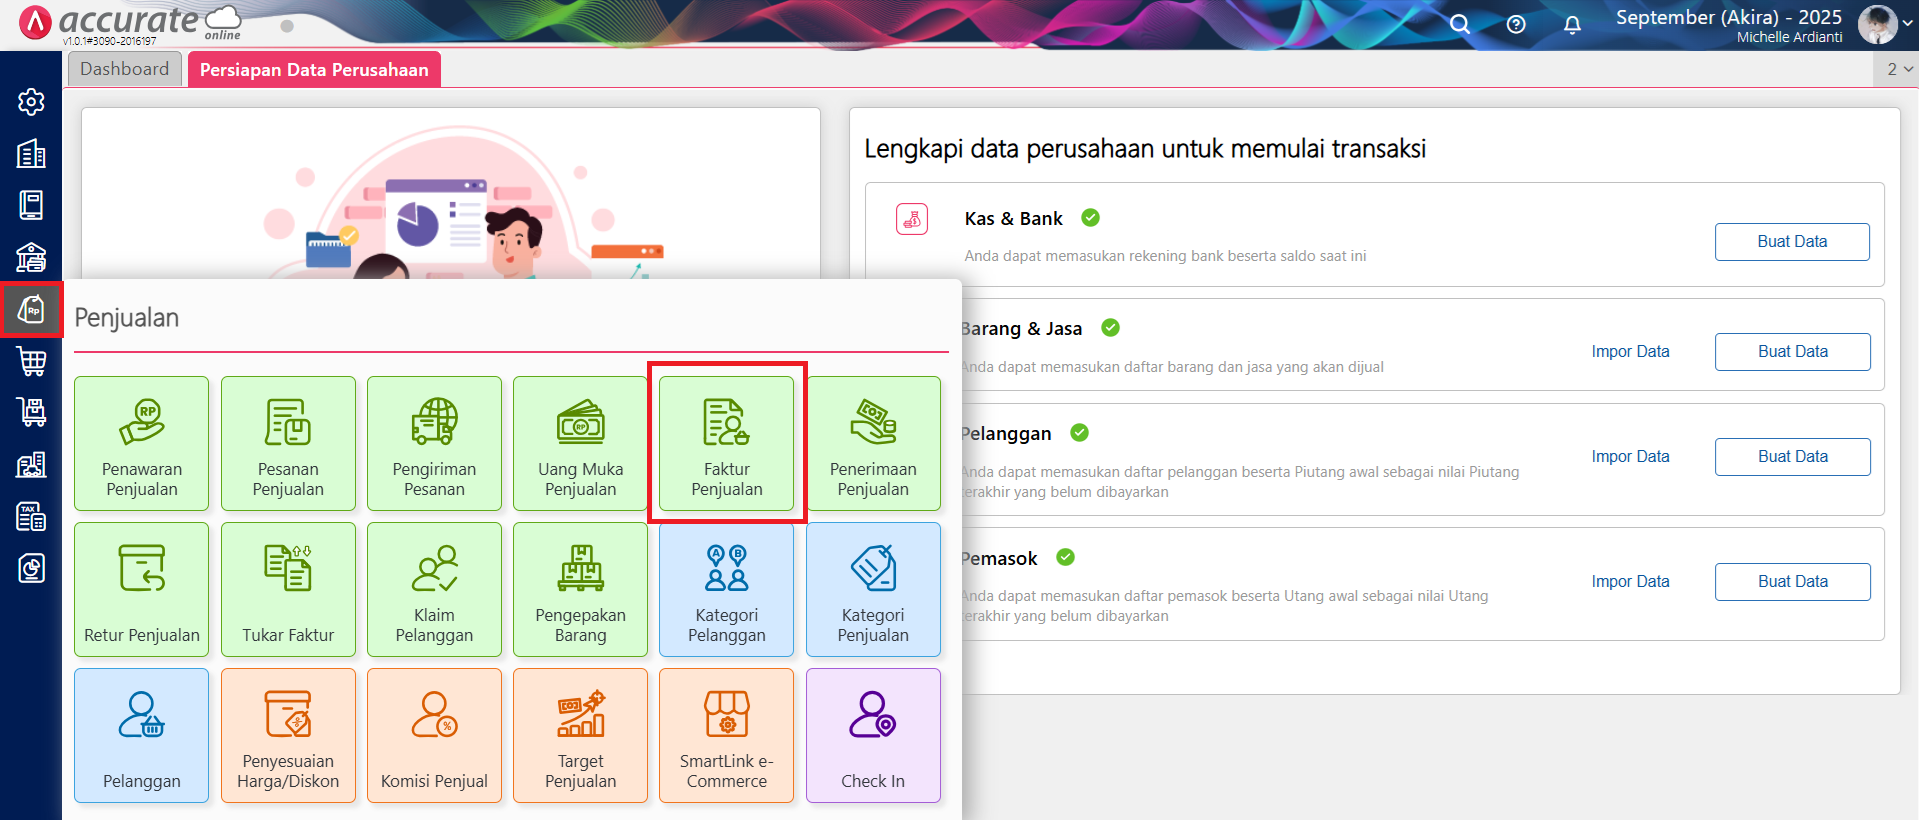The image size is (1919, 820).
Task: Select Persiapan Data Perusahaan tab
Action: [x=314, y=69]
